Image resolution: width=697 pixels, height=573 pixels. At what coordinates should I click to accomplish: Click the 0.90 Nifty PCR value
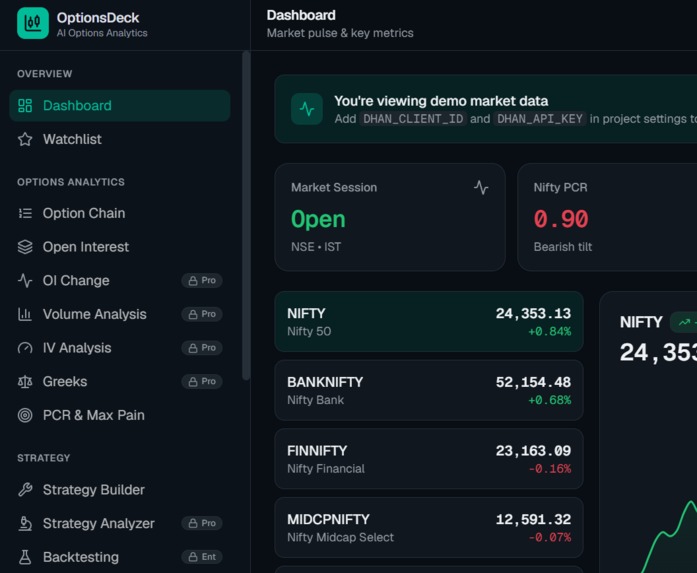pos(561,219)
